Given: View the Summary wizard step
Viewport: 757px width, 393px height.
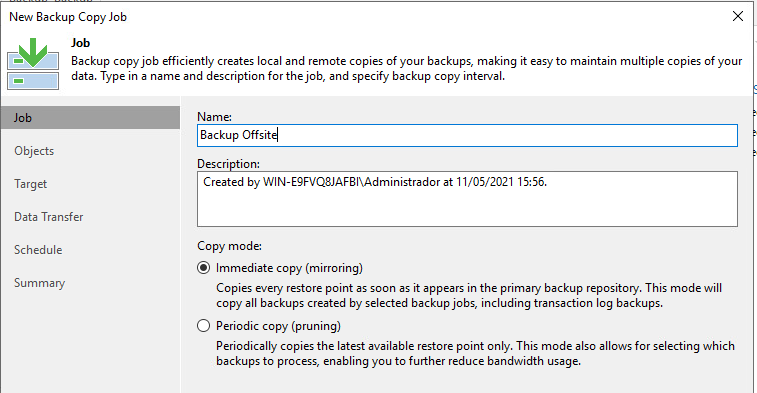Looking at the screenshot, I should tap(40, 283).
